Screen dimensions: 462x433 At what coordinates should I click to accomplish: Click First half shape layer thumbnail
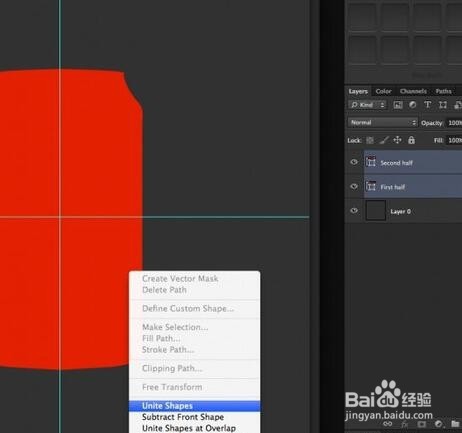371,186
